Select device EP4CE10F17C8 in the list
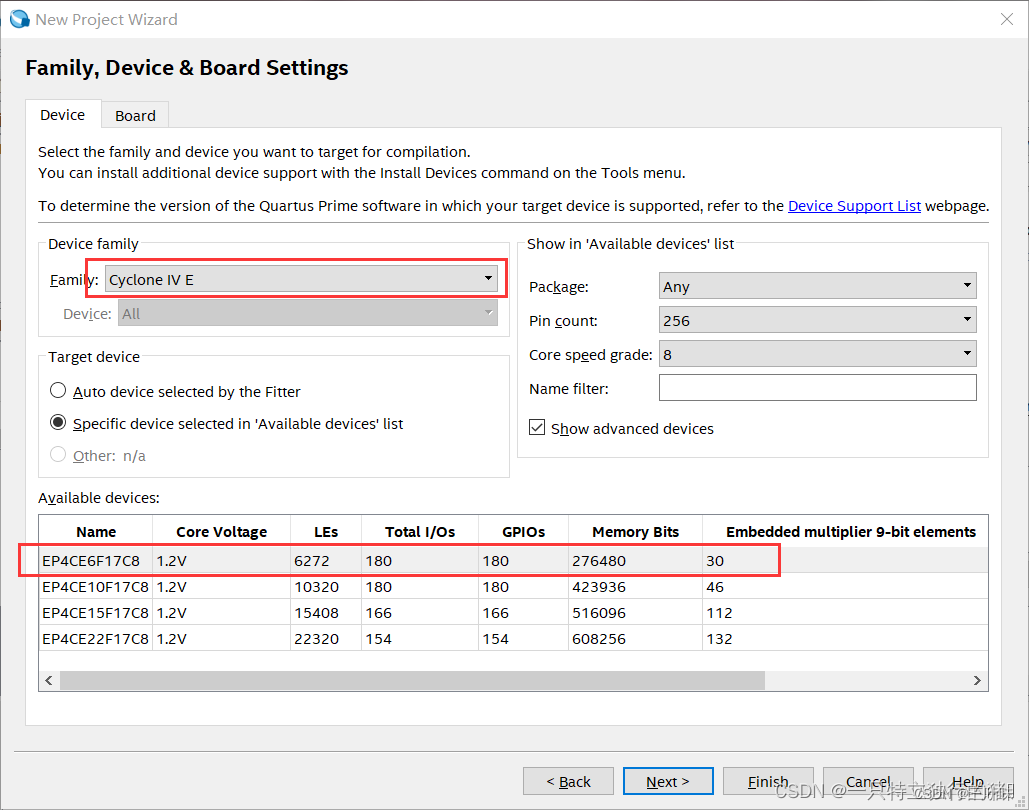 95,587
